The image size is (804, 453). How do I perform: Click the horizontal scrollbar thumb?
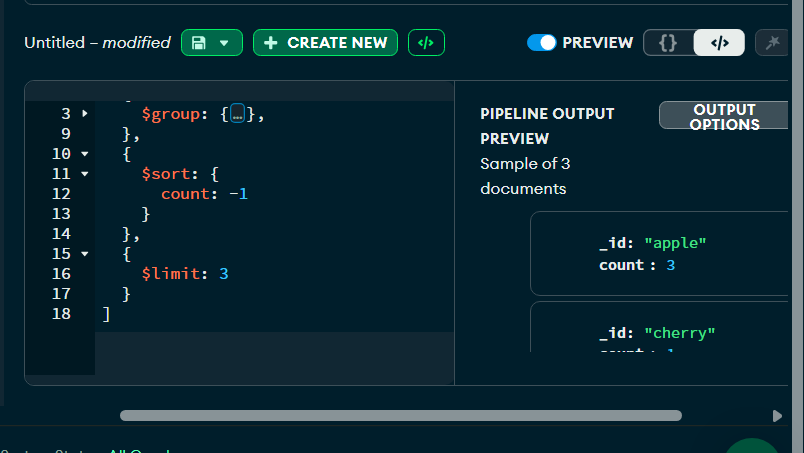point(400,416)
